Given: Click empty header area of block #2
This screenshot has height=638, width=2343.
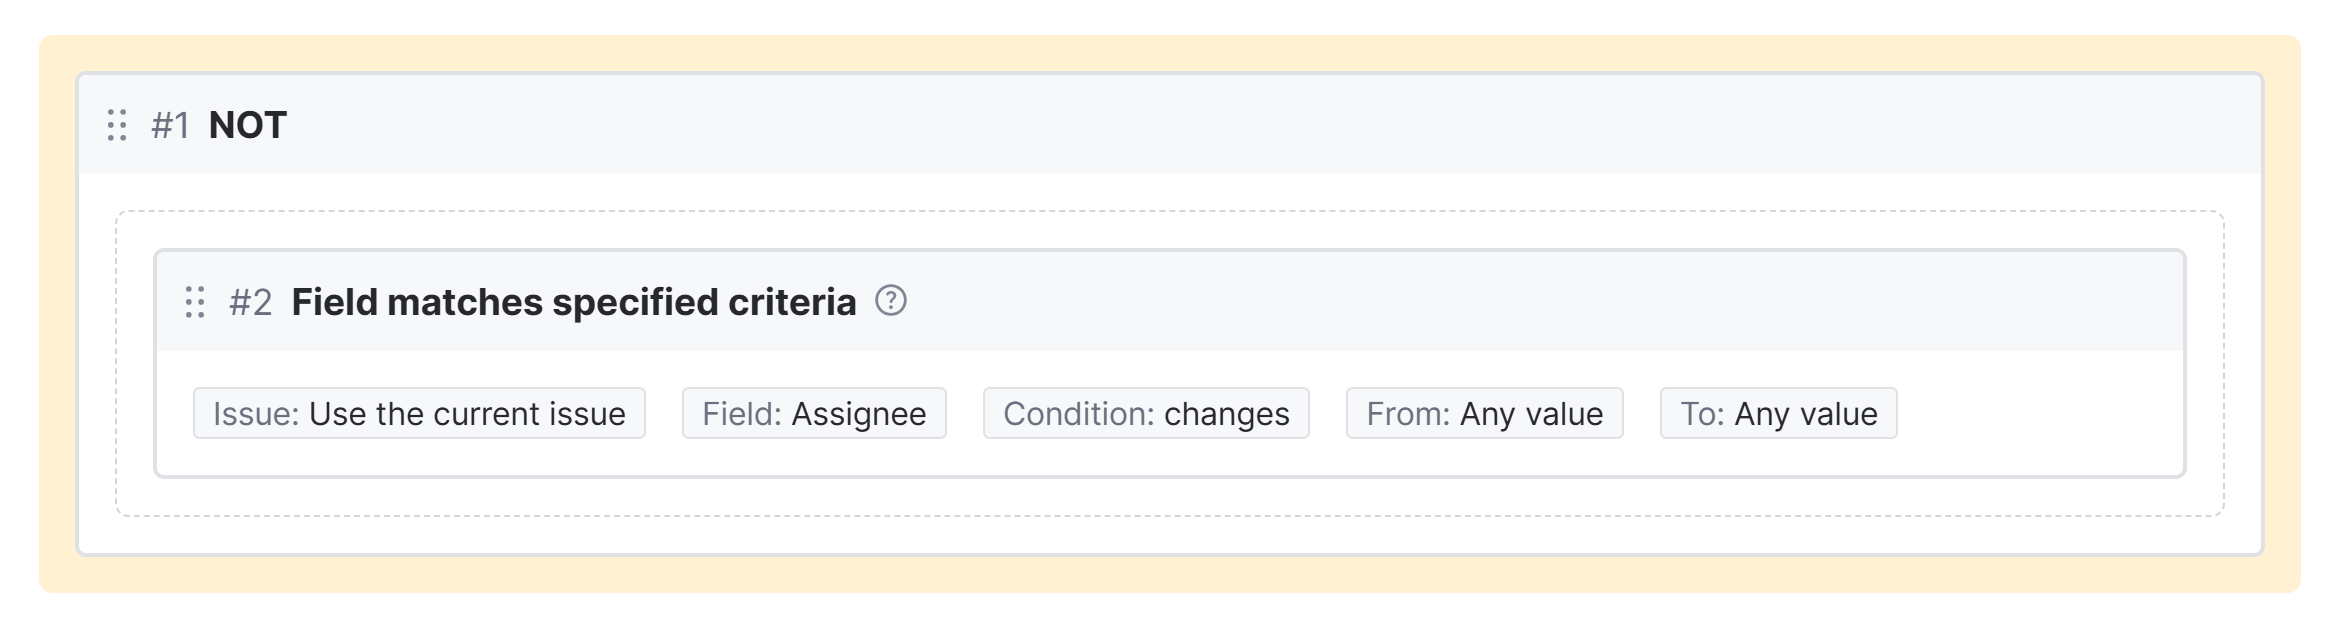Looking at the screenshot, I should click(1500, 302).
